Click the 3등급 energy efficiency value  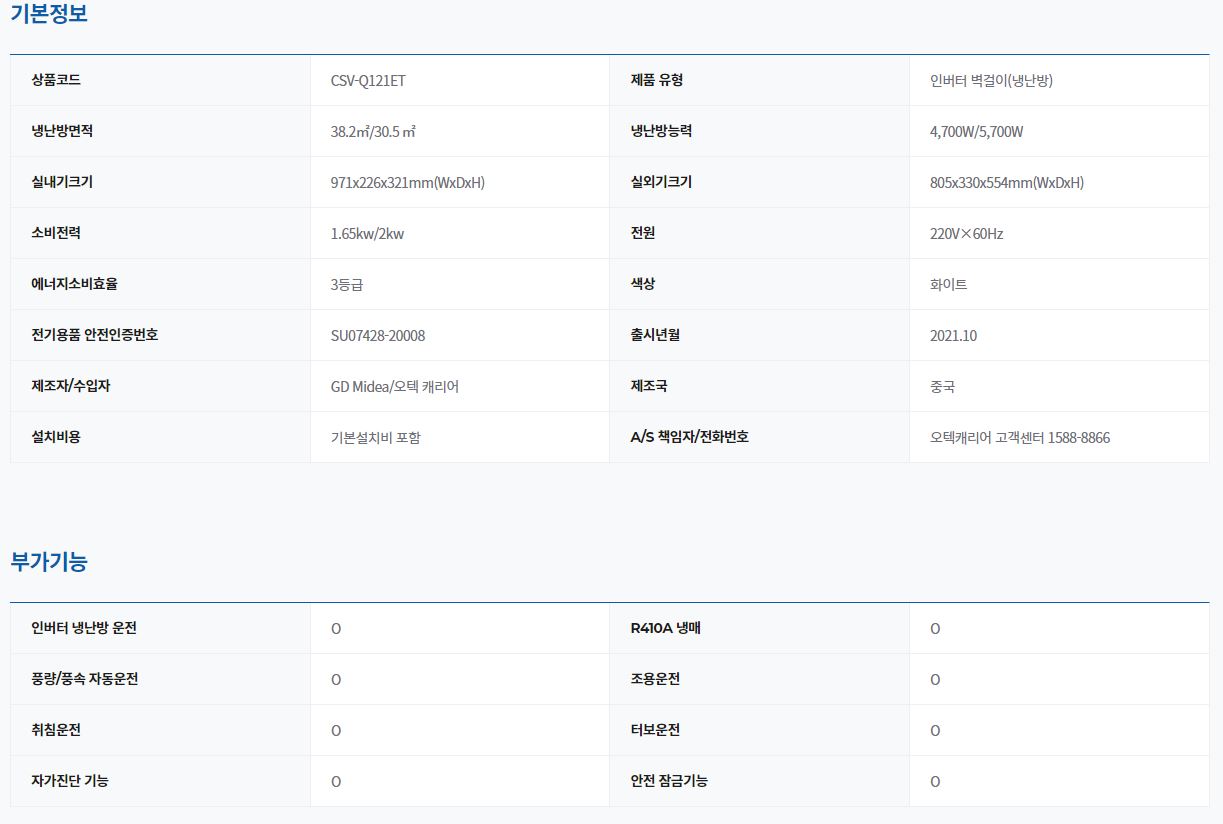(347, 285)
